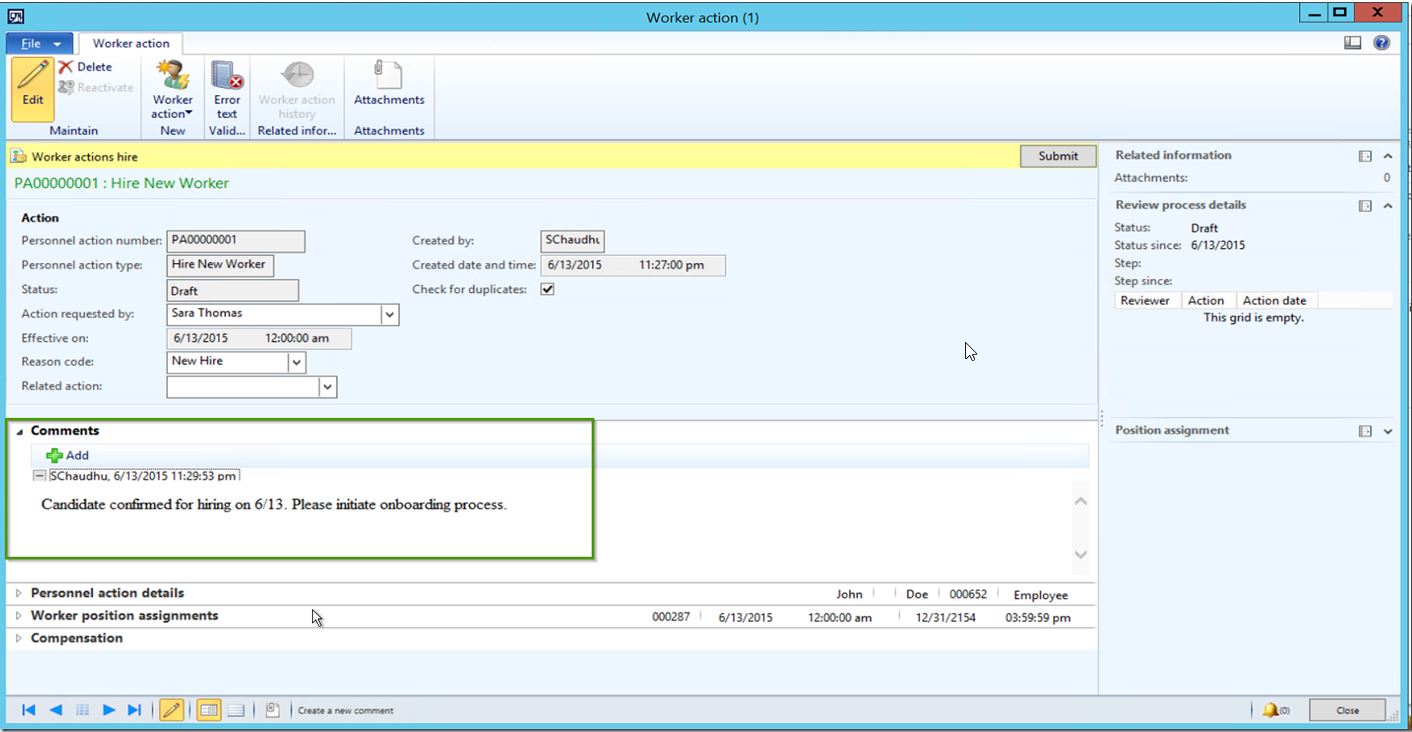Open the File menu
This screenshot has width=1412, height=732.
(x=39, y=44)
